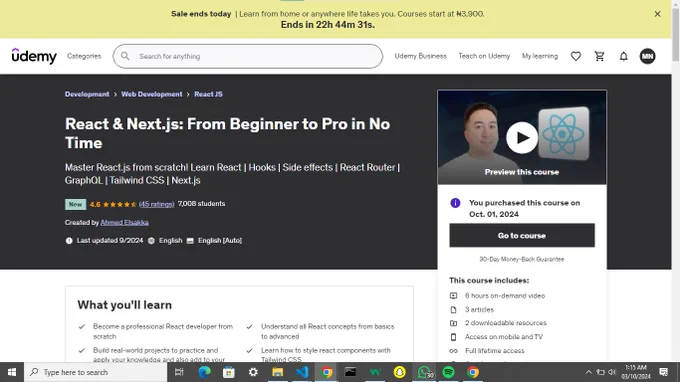Launch Microsoft Edge from taskbar
The height and width of the screenshot is (382, 680).
204,372
